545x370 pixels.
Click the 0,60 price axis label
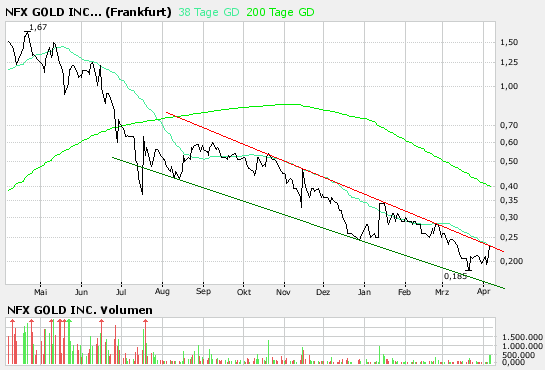click(509, 142)
